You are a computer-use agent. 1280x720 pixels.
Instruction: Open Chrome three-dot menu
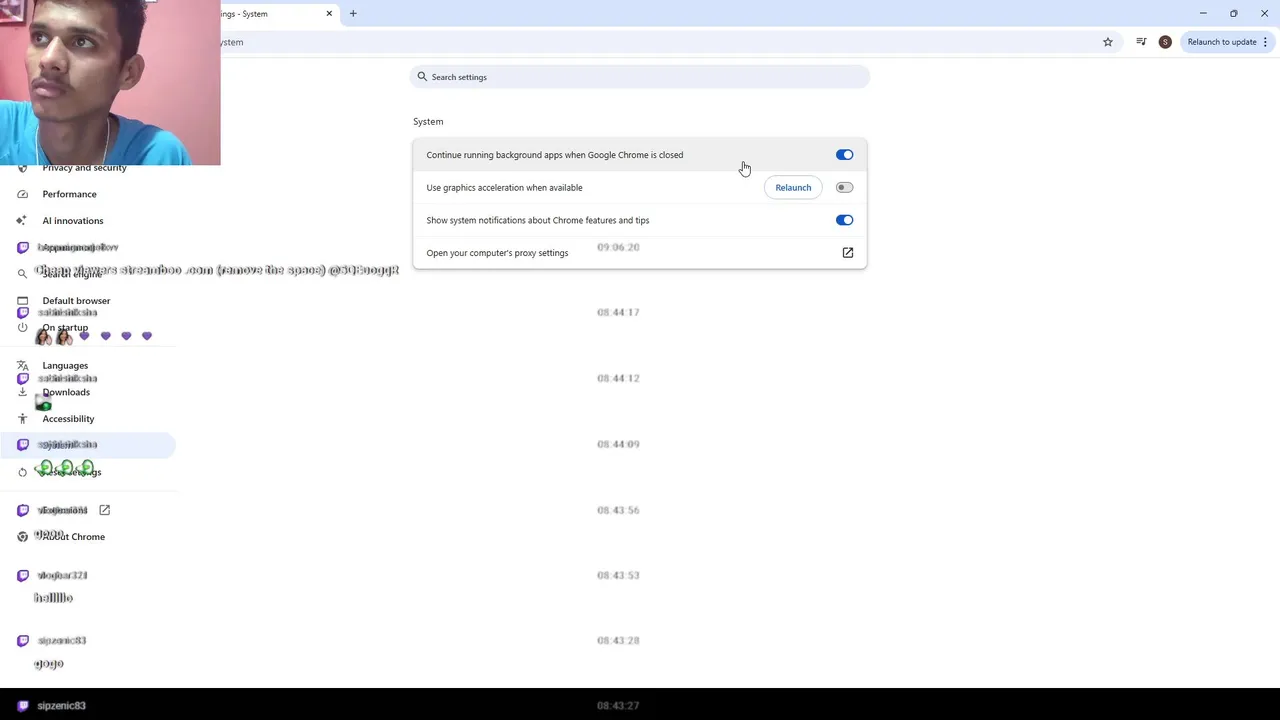pos(1266,42)
